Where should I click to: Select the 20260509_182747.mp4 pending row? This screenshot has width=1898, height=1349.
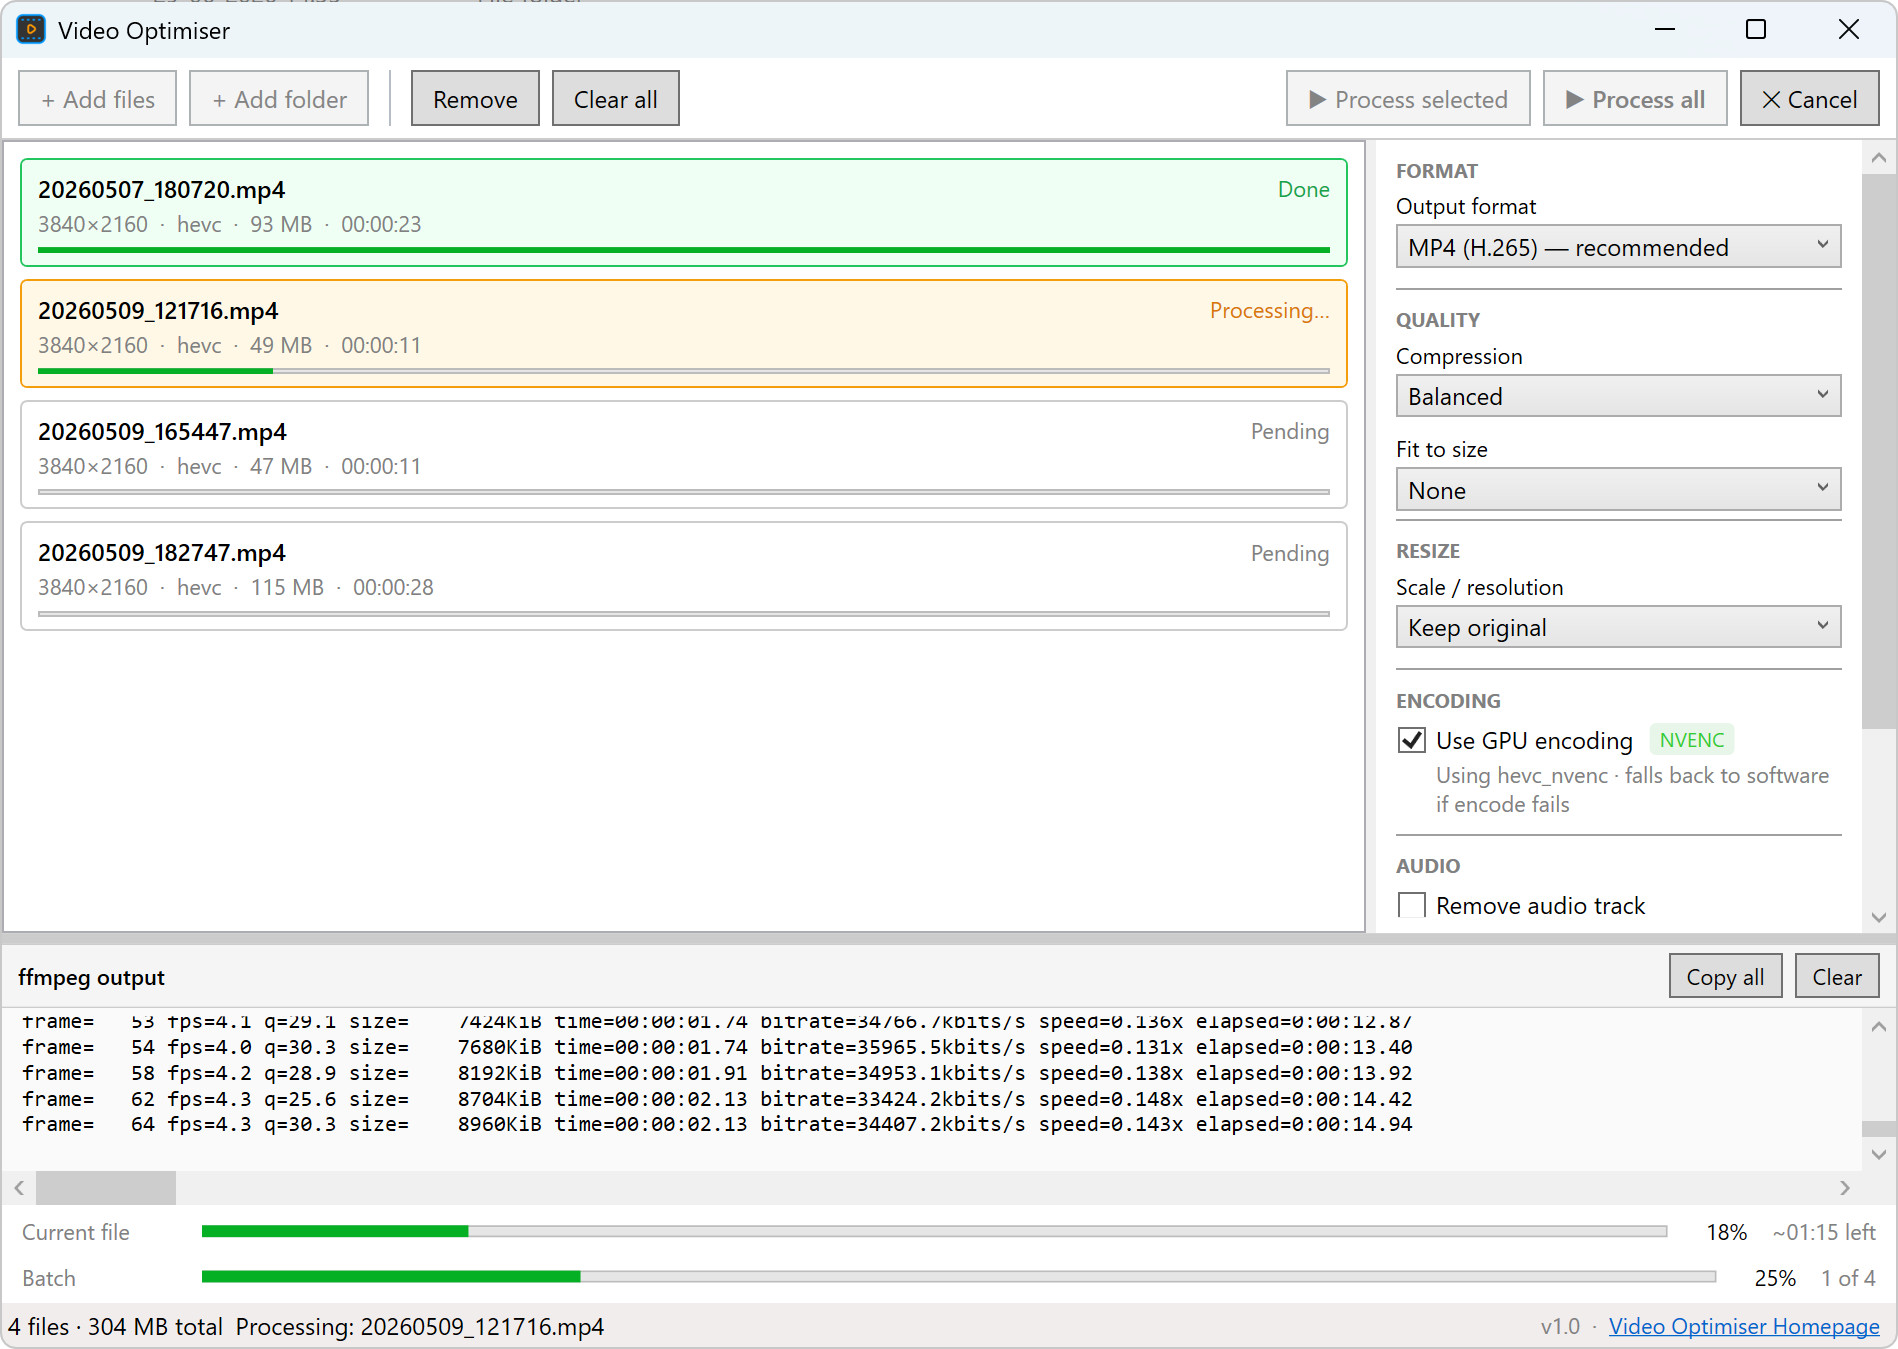coord(684,575)
